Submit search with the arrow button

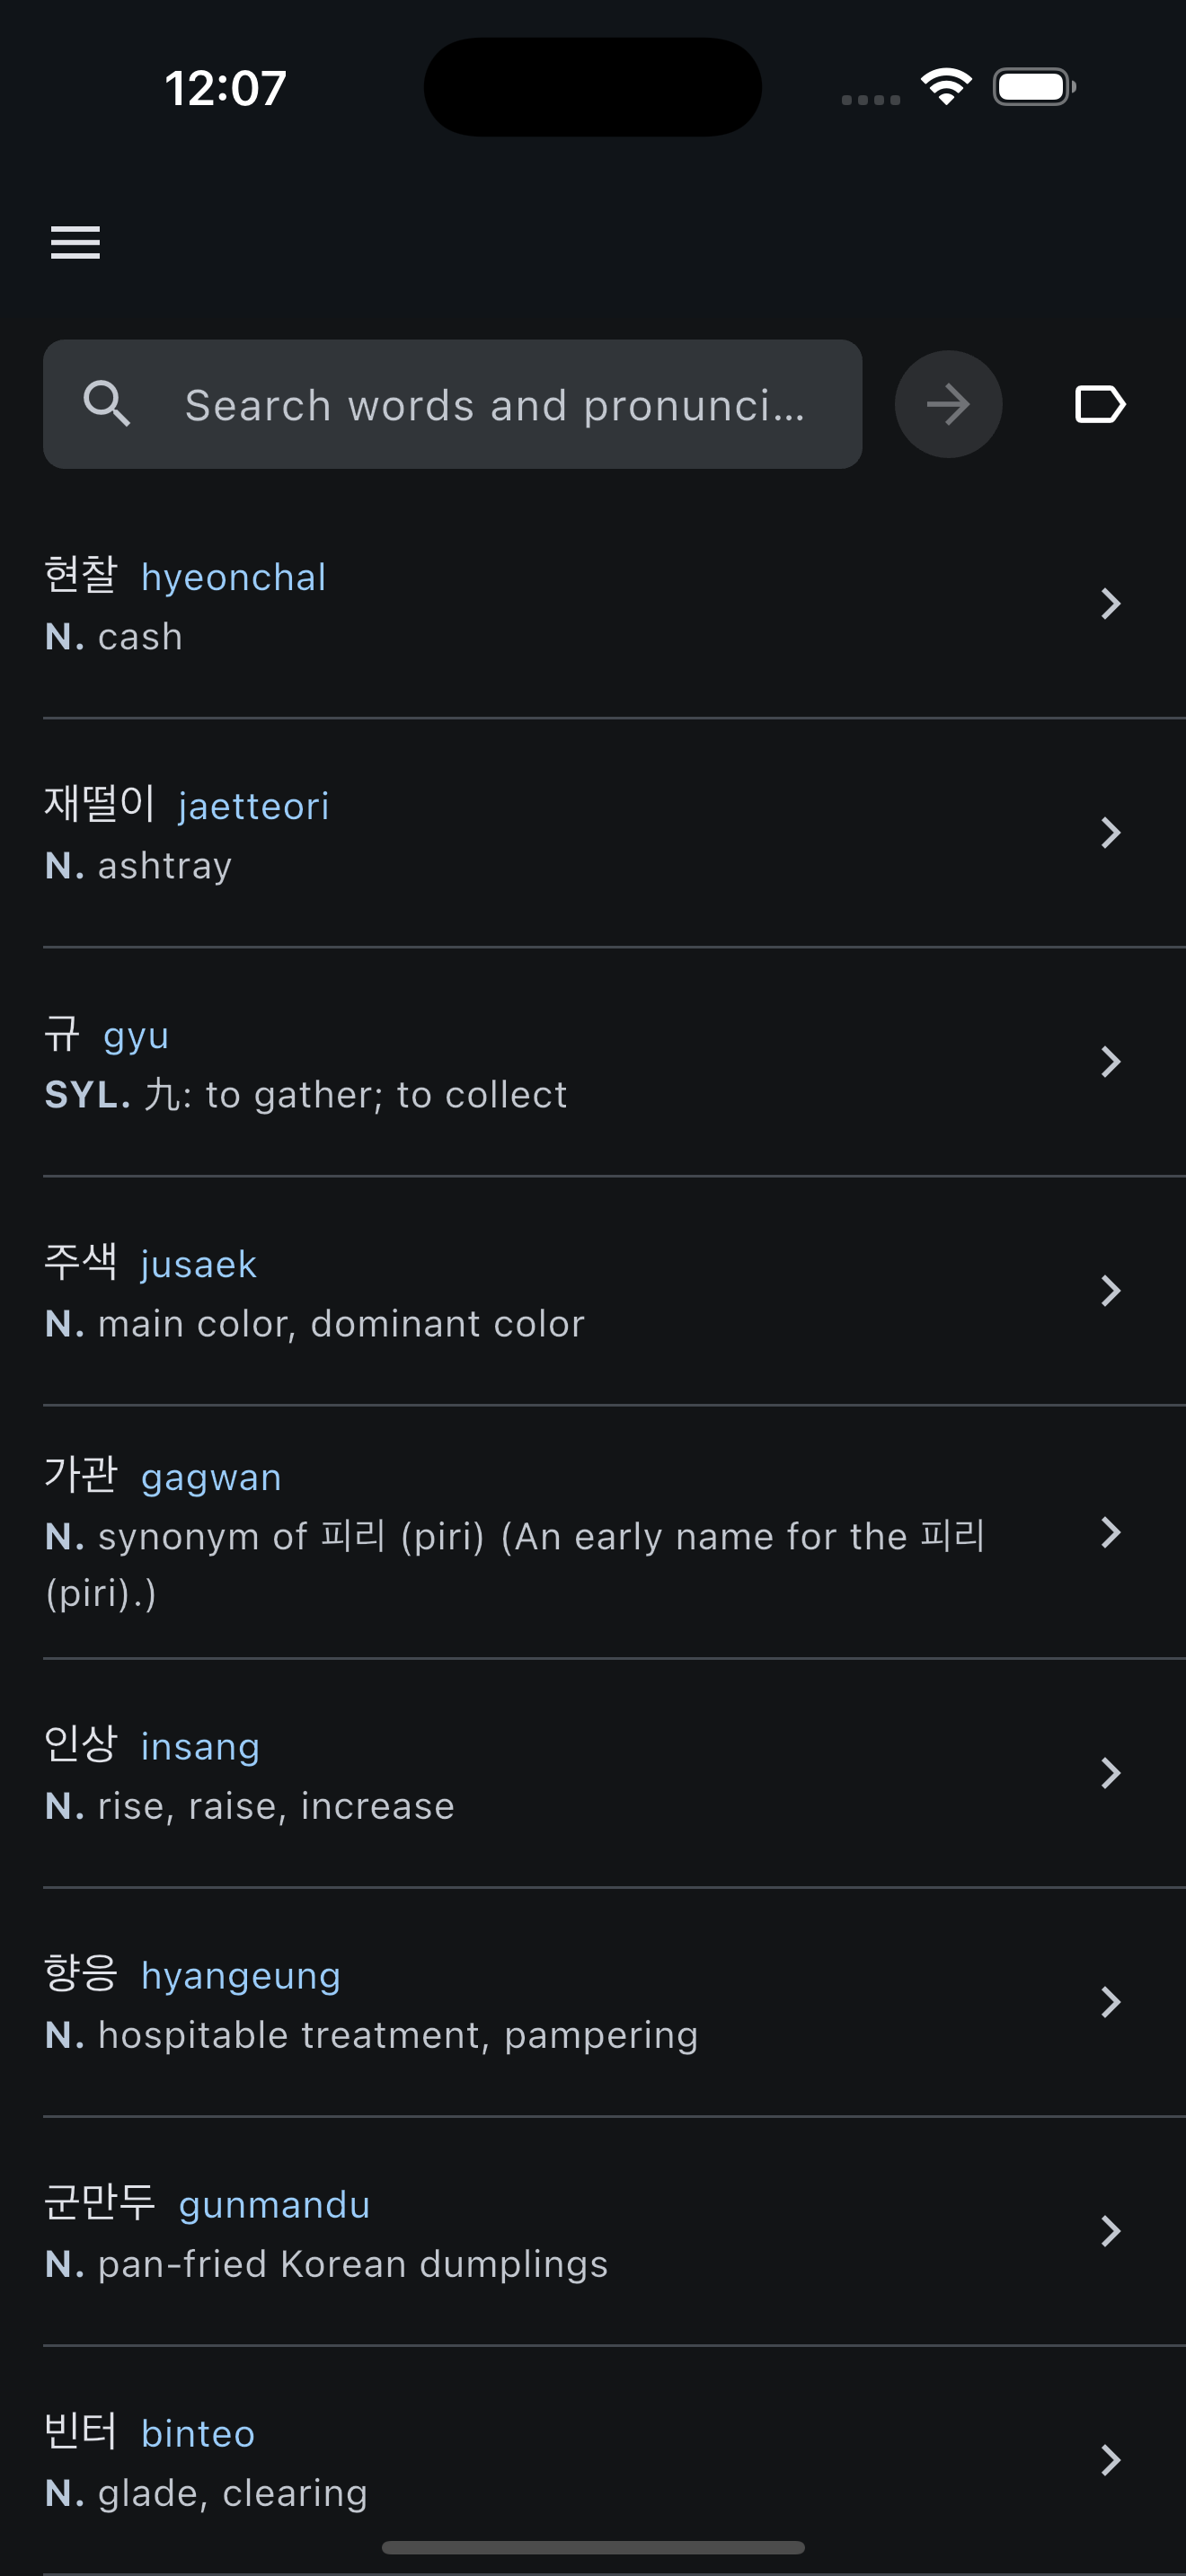[948, 404]
